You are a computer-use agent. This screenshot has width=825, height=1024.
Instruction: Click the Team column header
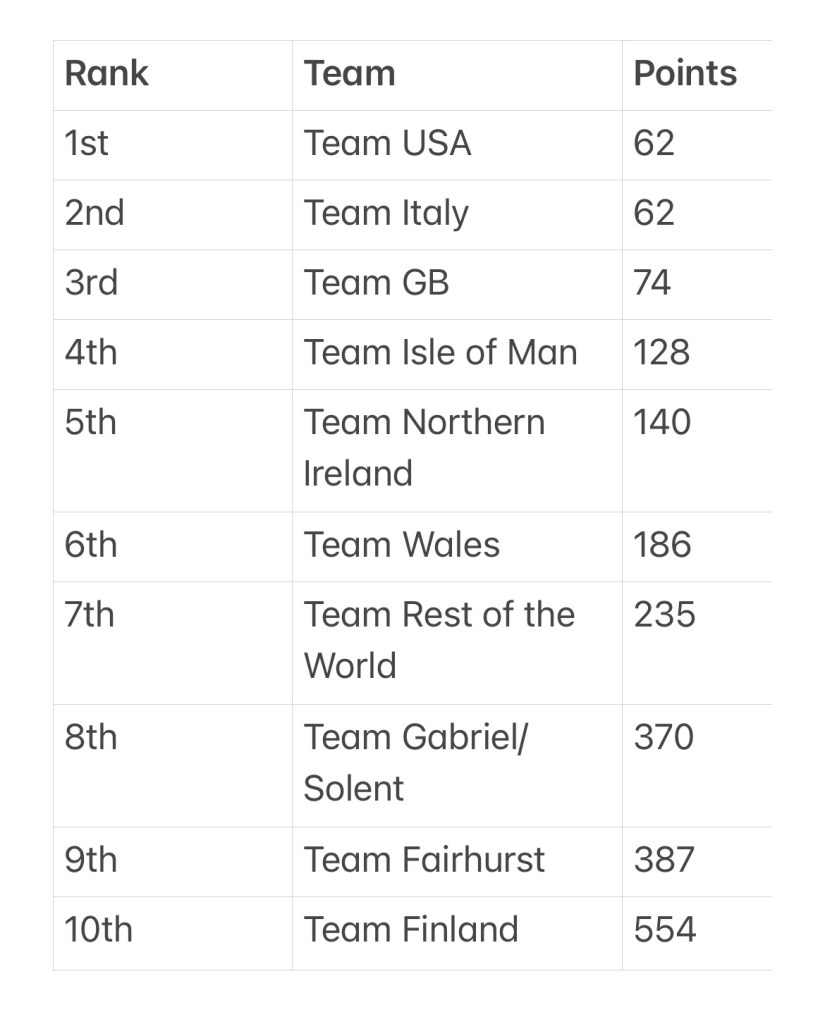pyautogui.click(x=349, y=74)
